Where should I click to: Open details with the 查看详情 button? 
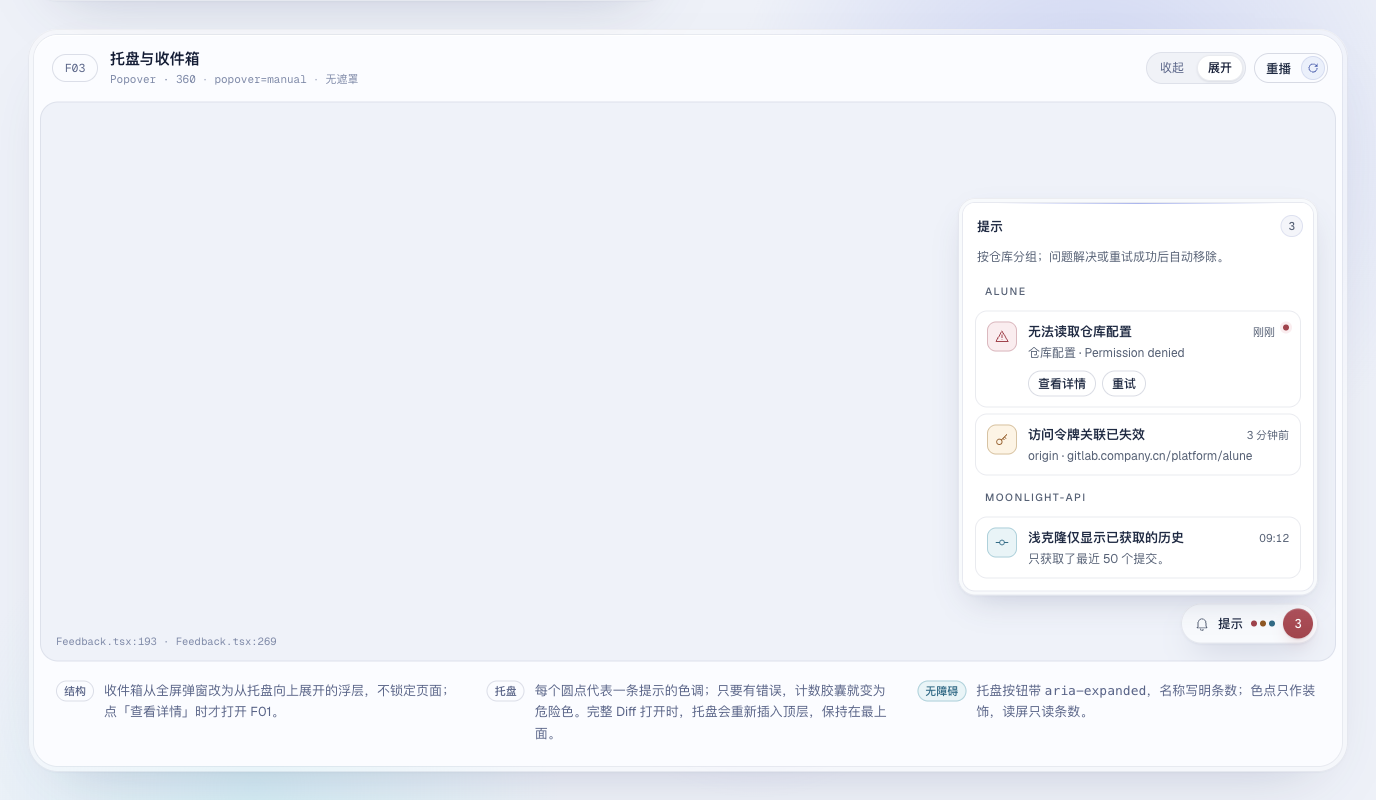pos(1062,384)
